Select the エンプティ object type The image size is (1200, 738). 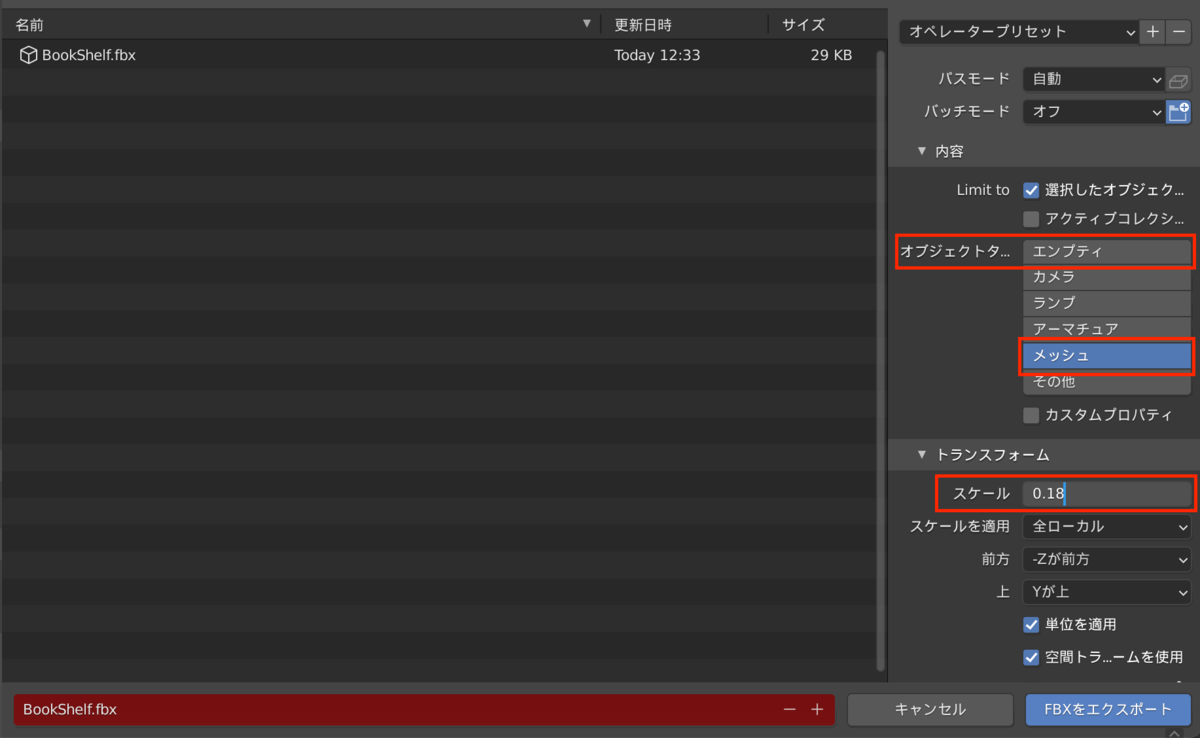[x=1107, y=251]
